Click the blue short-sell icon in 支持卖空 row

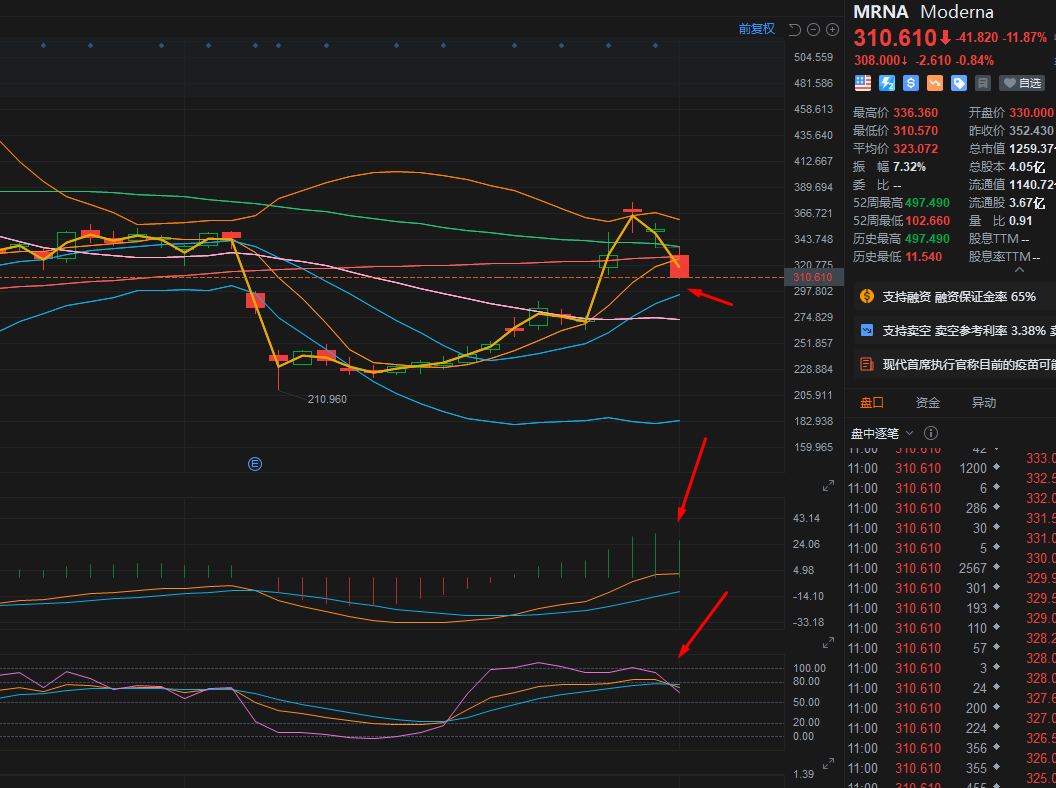(867, 330)
